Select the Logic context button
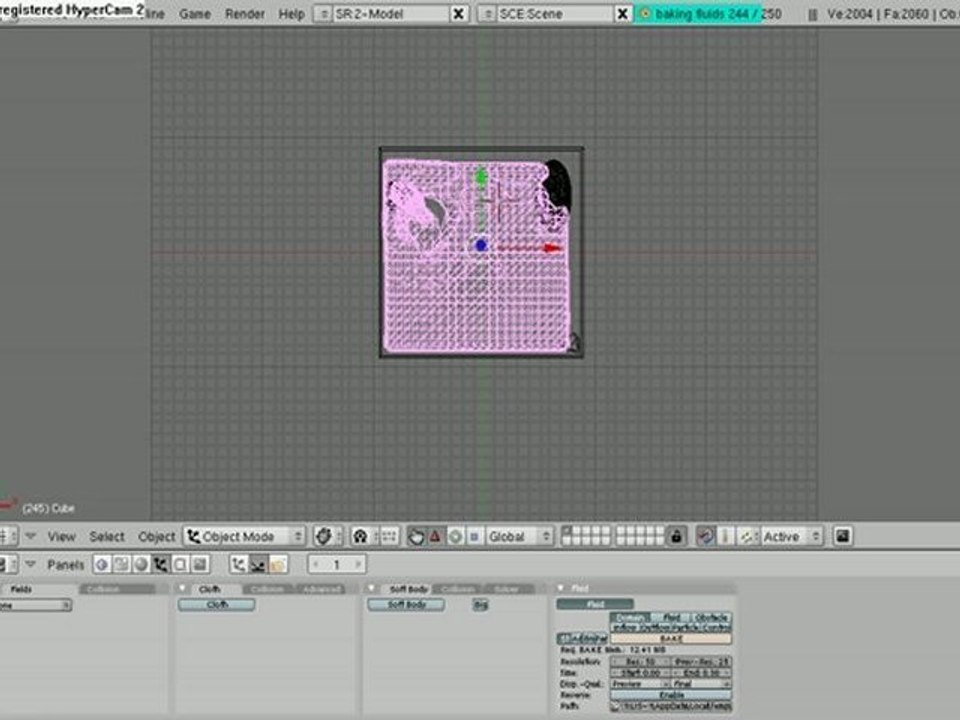The image size is (960, 720). tap(102, 564)
